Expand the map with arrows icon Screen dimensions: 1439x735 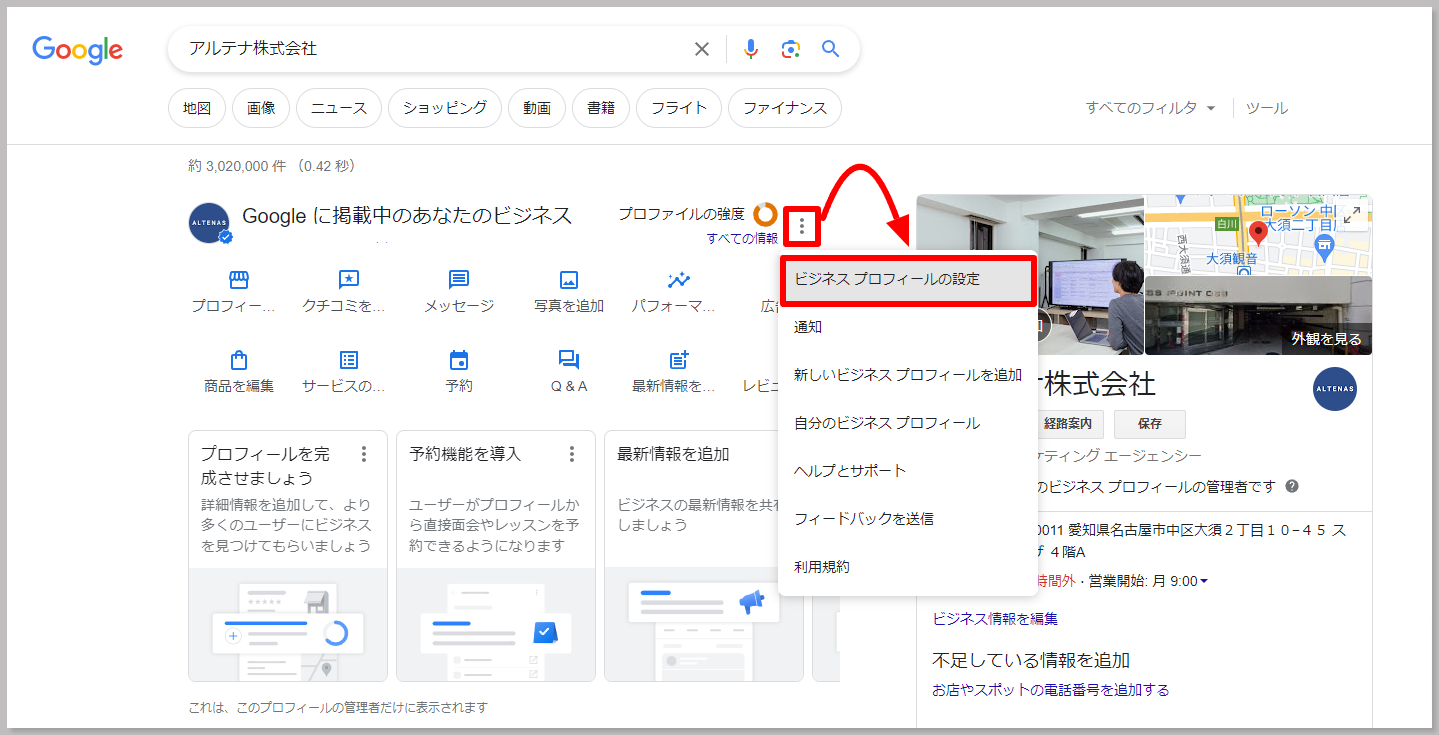click(x=1352, y=214)
